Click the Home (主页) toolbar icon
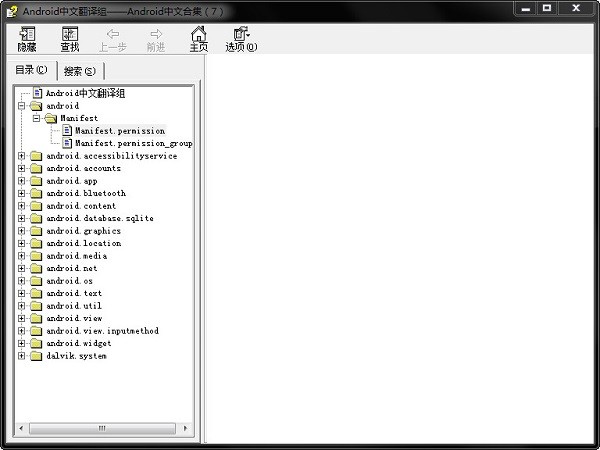 pos(198,37)
